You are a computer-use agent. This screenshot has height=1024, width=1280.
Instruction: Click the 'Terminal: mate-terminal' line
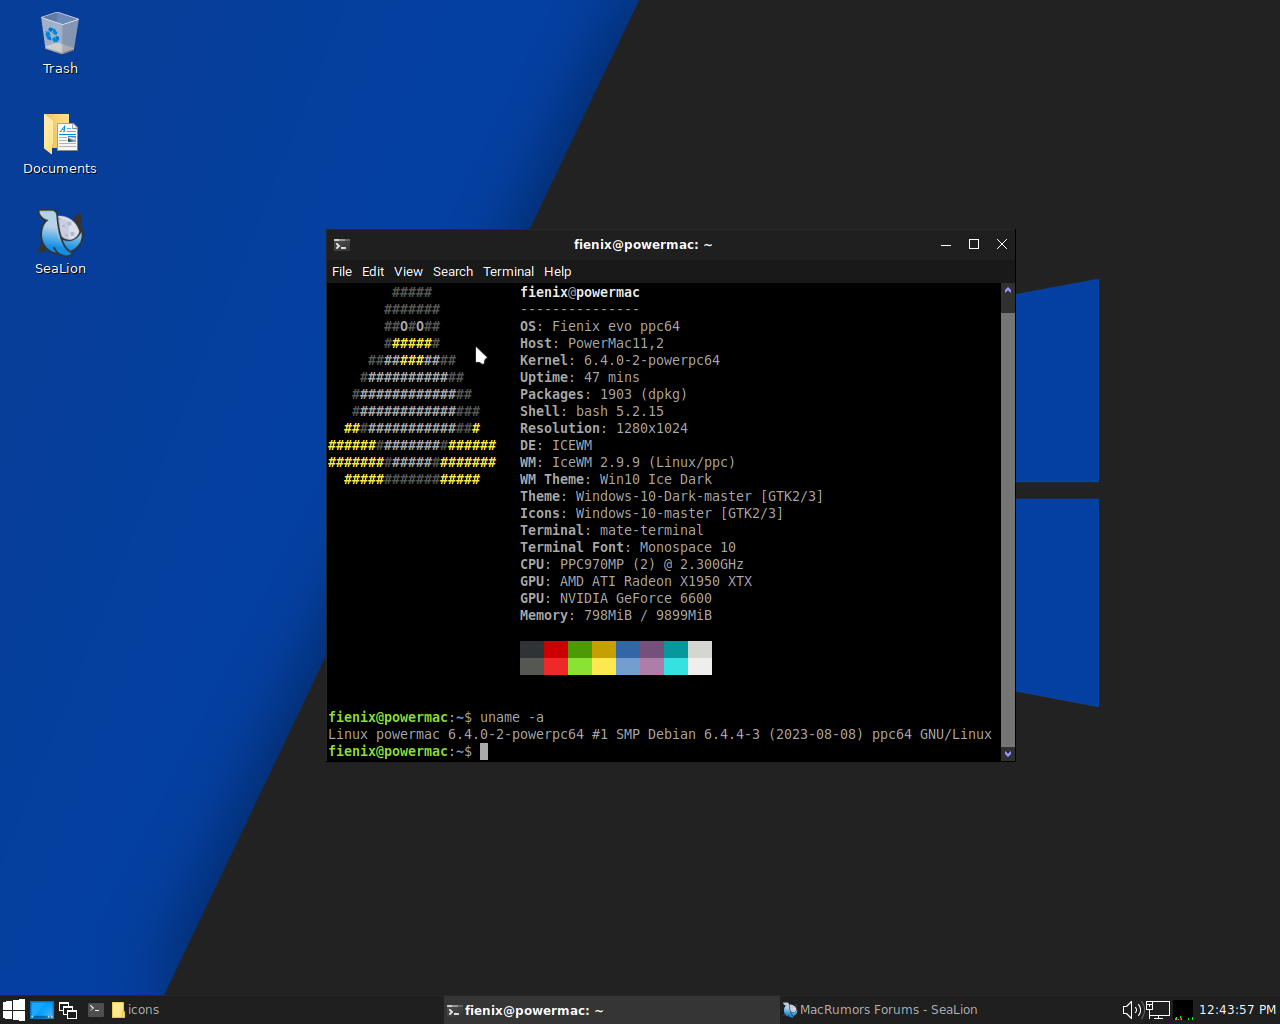pos(612,530)
